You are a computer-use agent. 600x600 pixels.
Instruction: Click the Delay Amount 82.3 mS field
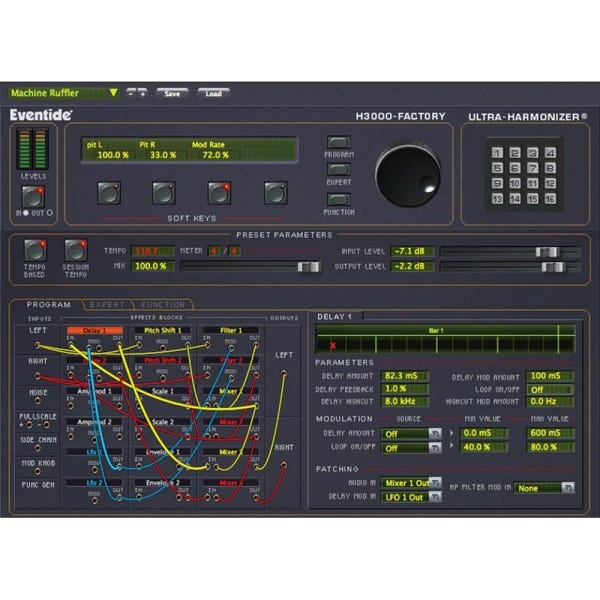tap(405, 376)
